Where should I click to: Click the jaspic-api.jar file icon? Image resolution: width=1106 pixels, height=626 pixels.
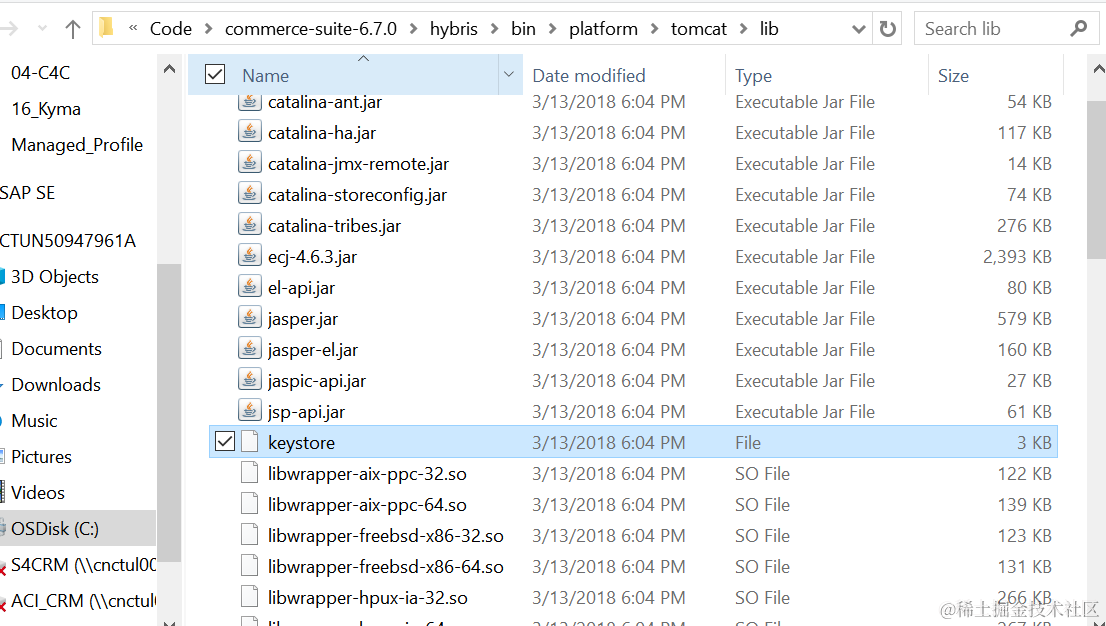(x=250, y=380)
